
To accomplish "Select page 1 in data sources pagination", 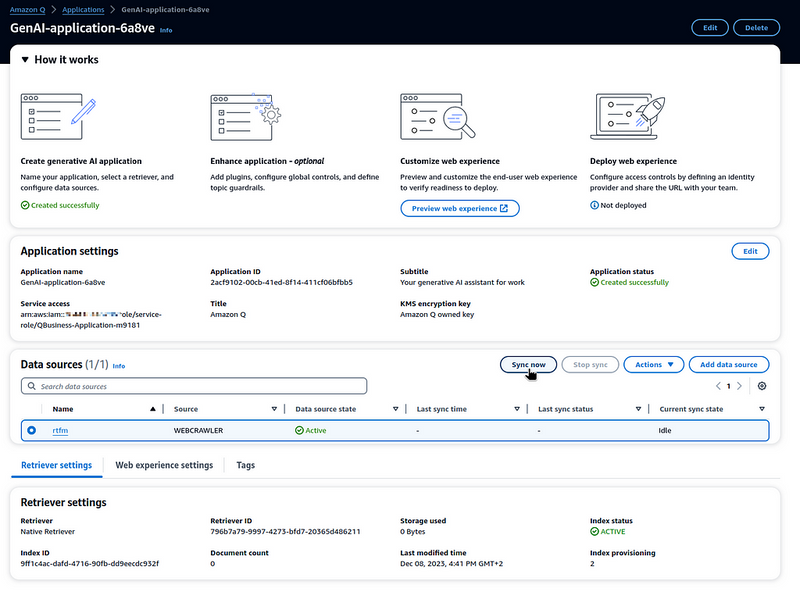I will click(729, 386).
